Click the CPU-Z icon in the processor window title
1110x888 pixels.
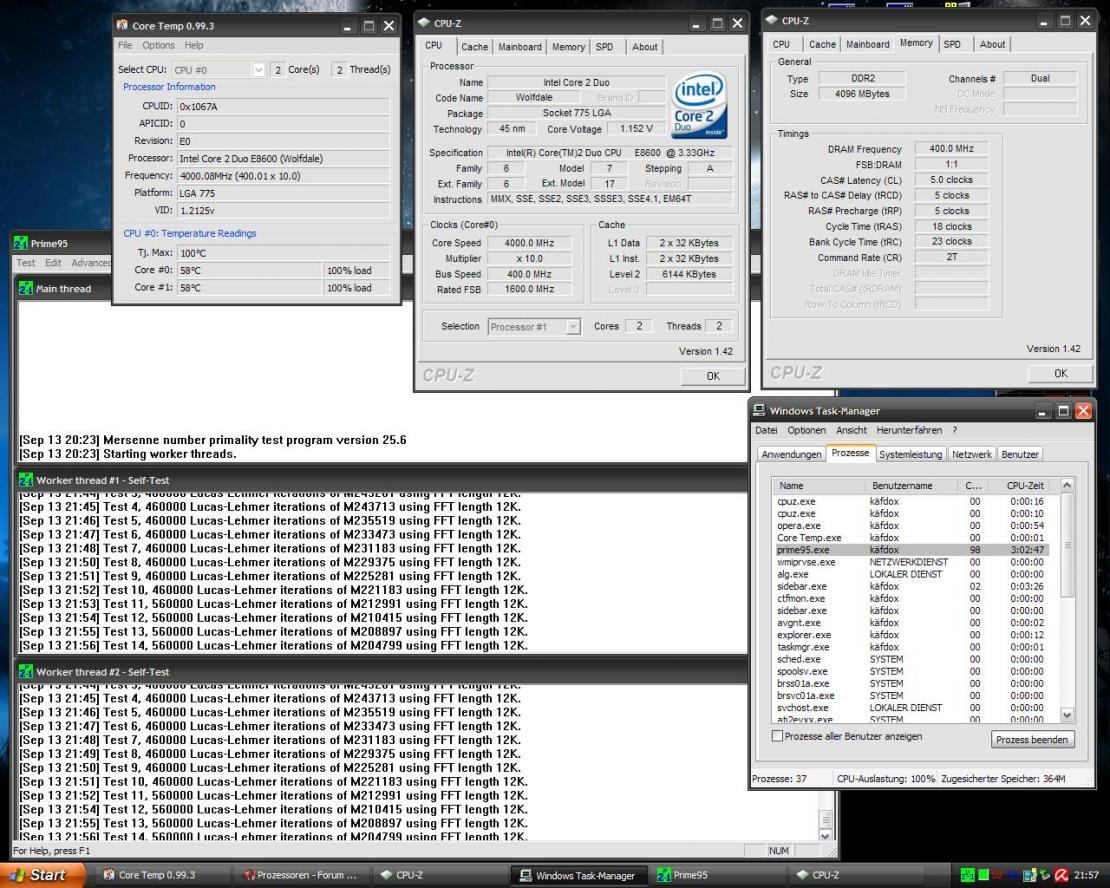(423, 23)
